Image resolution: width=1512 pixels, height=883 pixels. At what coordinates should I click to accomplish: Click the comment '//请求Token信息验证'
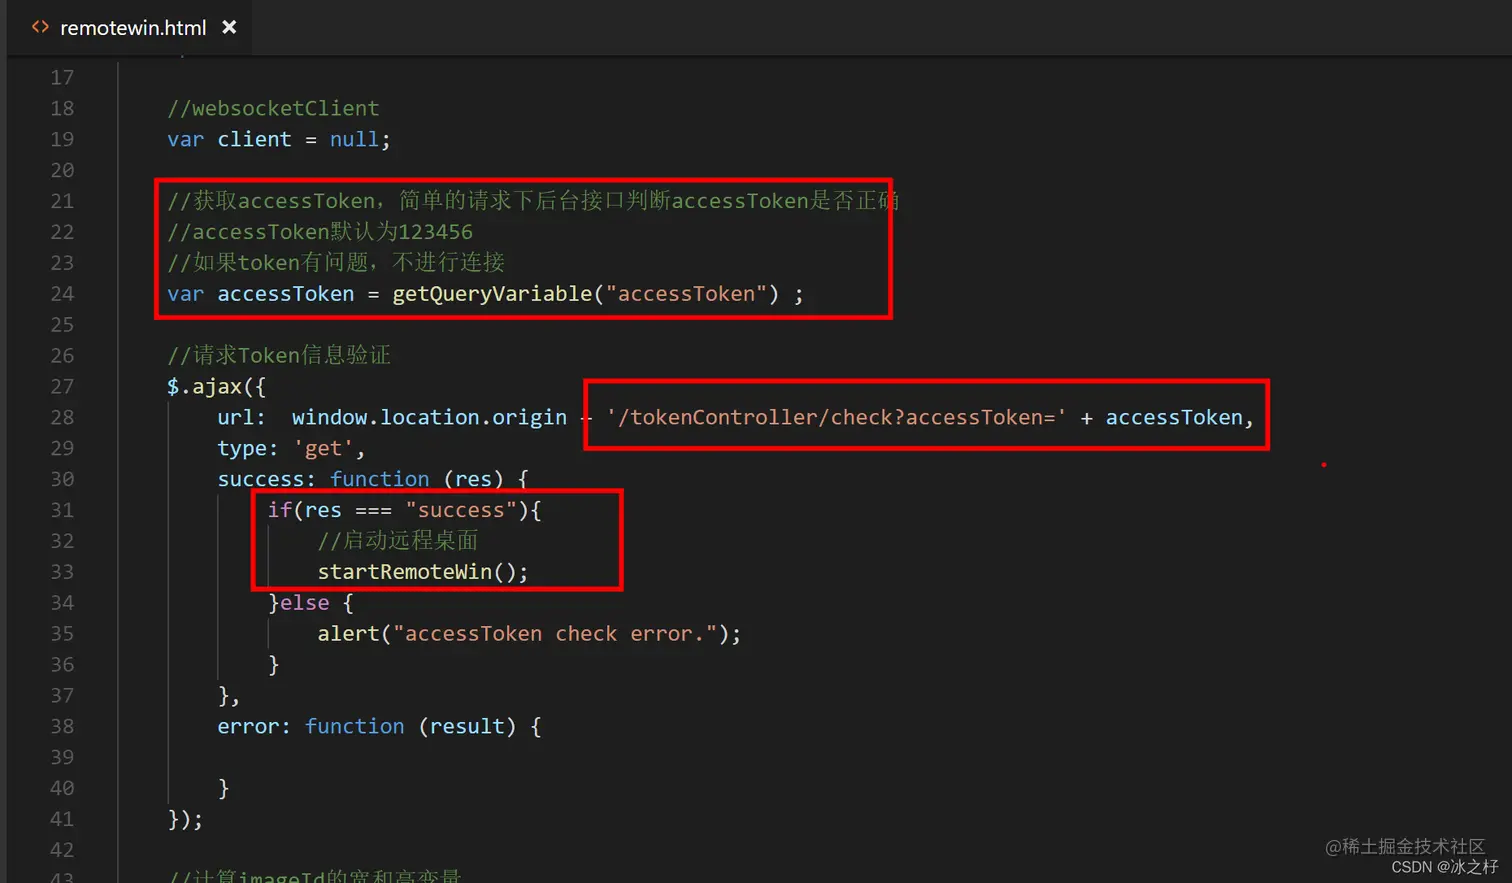(279, 355)
